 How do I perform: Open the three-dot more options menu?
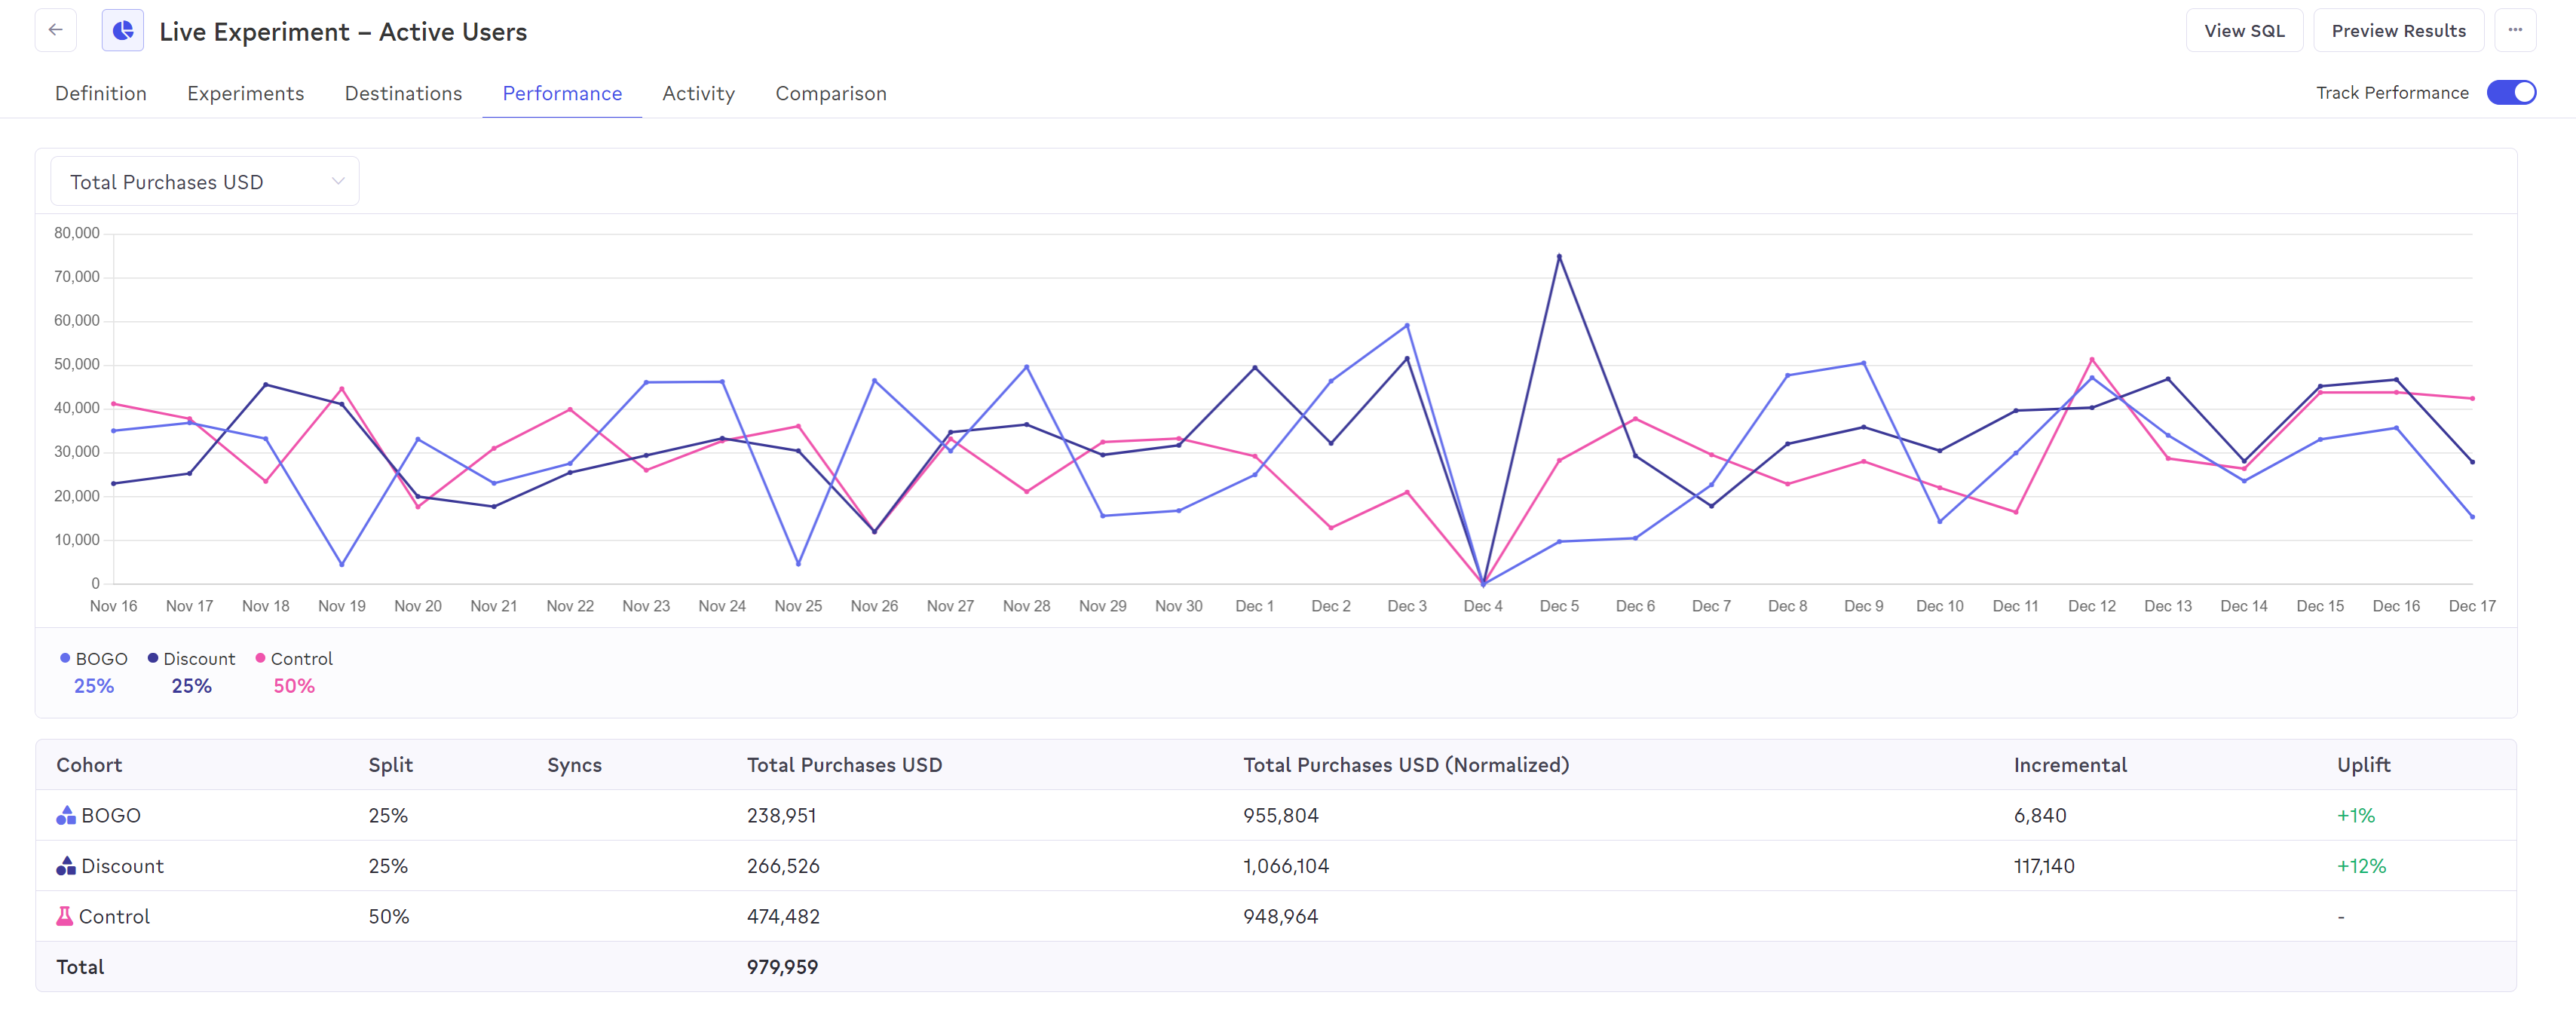tap(2514, 30)
